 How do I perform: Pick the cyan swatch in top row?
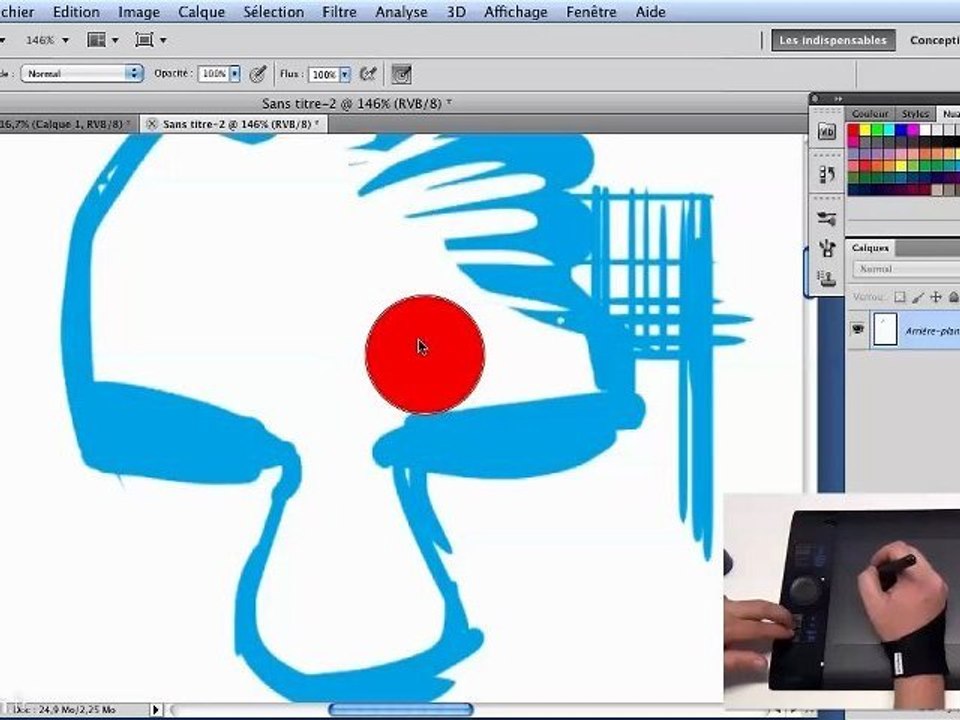889,130
